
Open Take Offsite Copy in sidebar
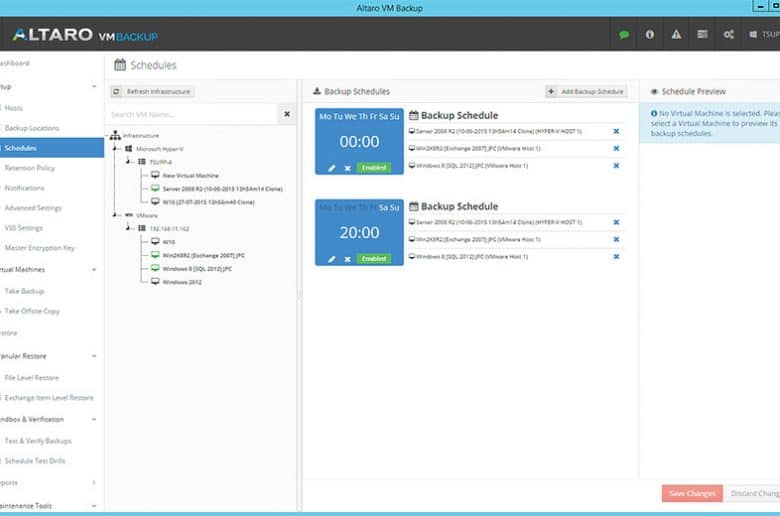point(32,311)
